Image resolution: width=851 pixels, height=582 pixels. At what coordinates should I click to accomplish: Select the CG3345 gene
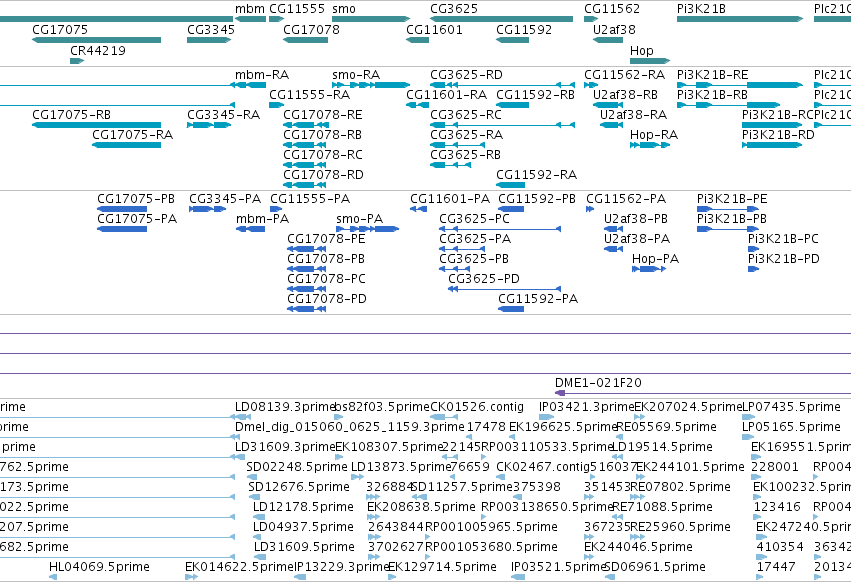[209, 40]
